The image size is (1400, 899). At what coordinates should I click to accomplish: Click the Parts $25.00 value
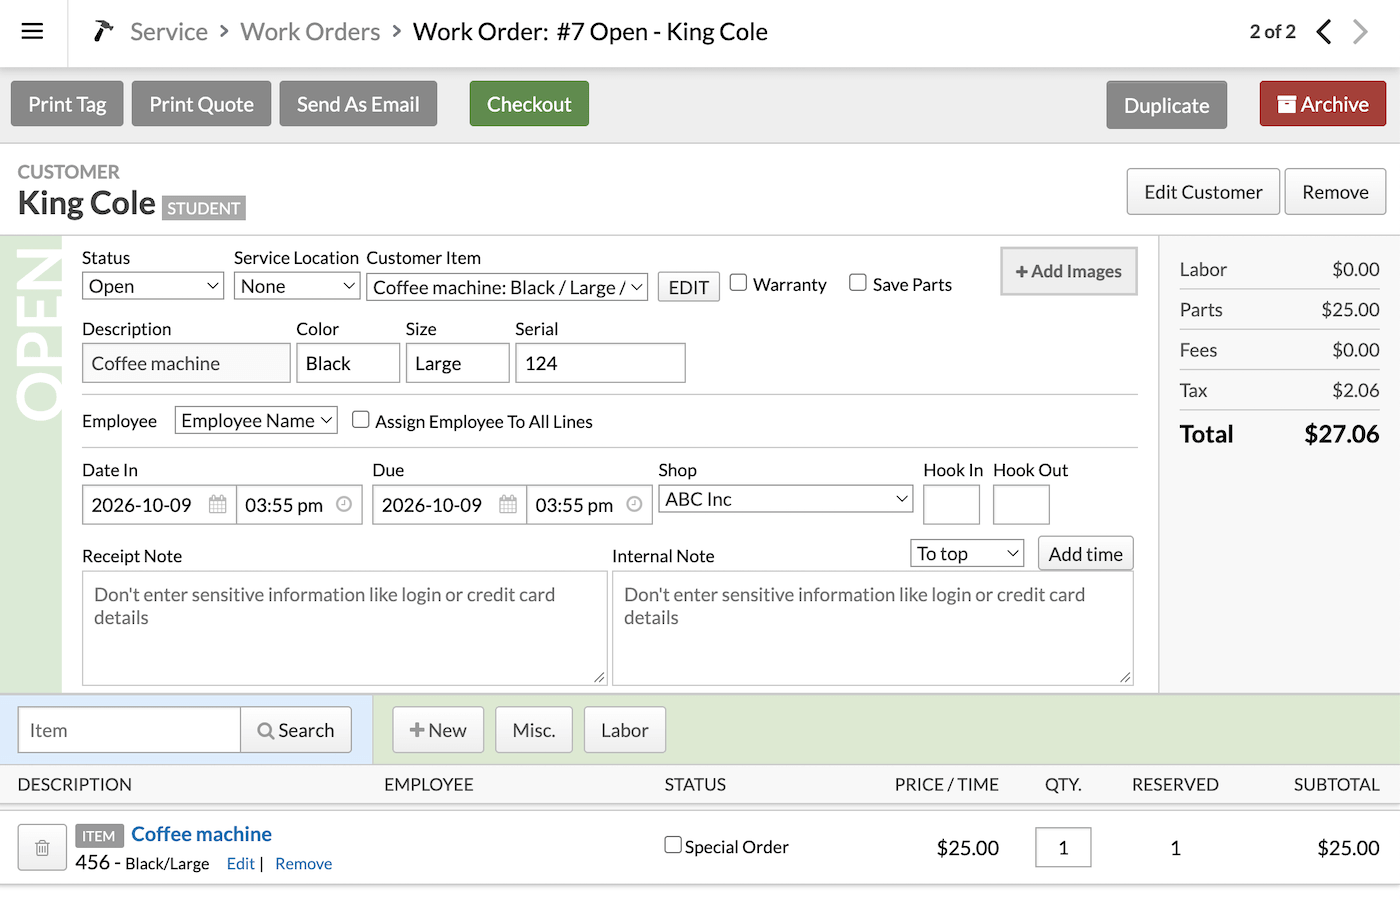pos(1350,310)
